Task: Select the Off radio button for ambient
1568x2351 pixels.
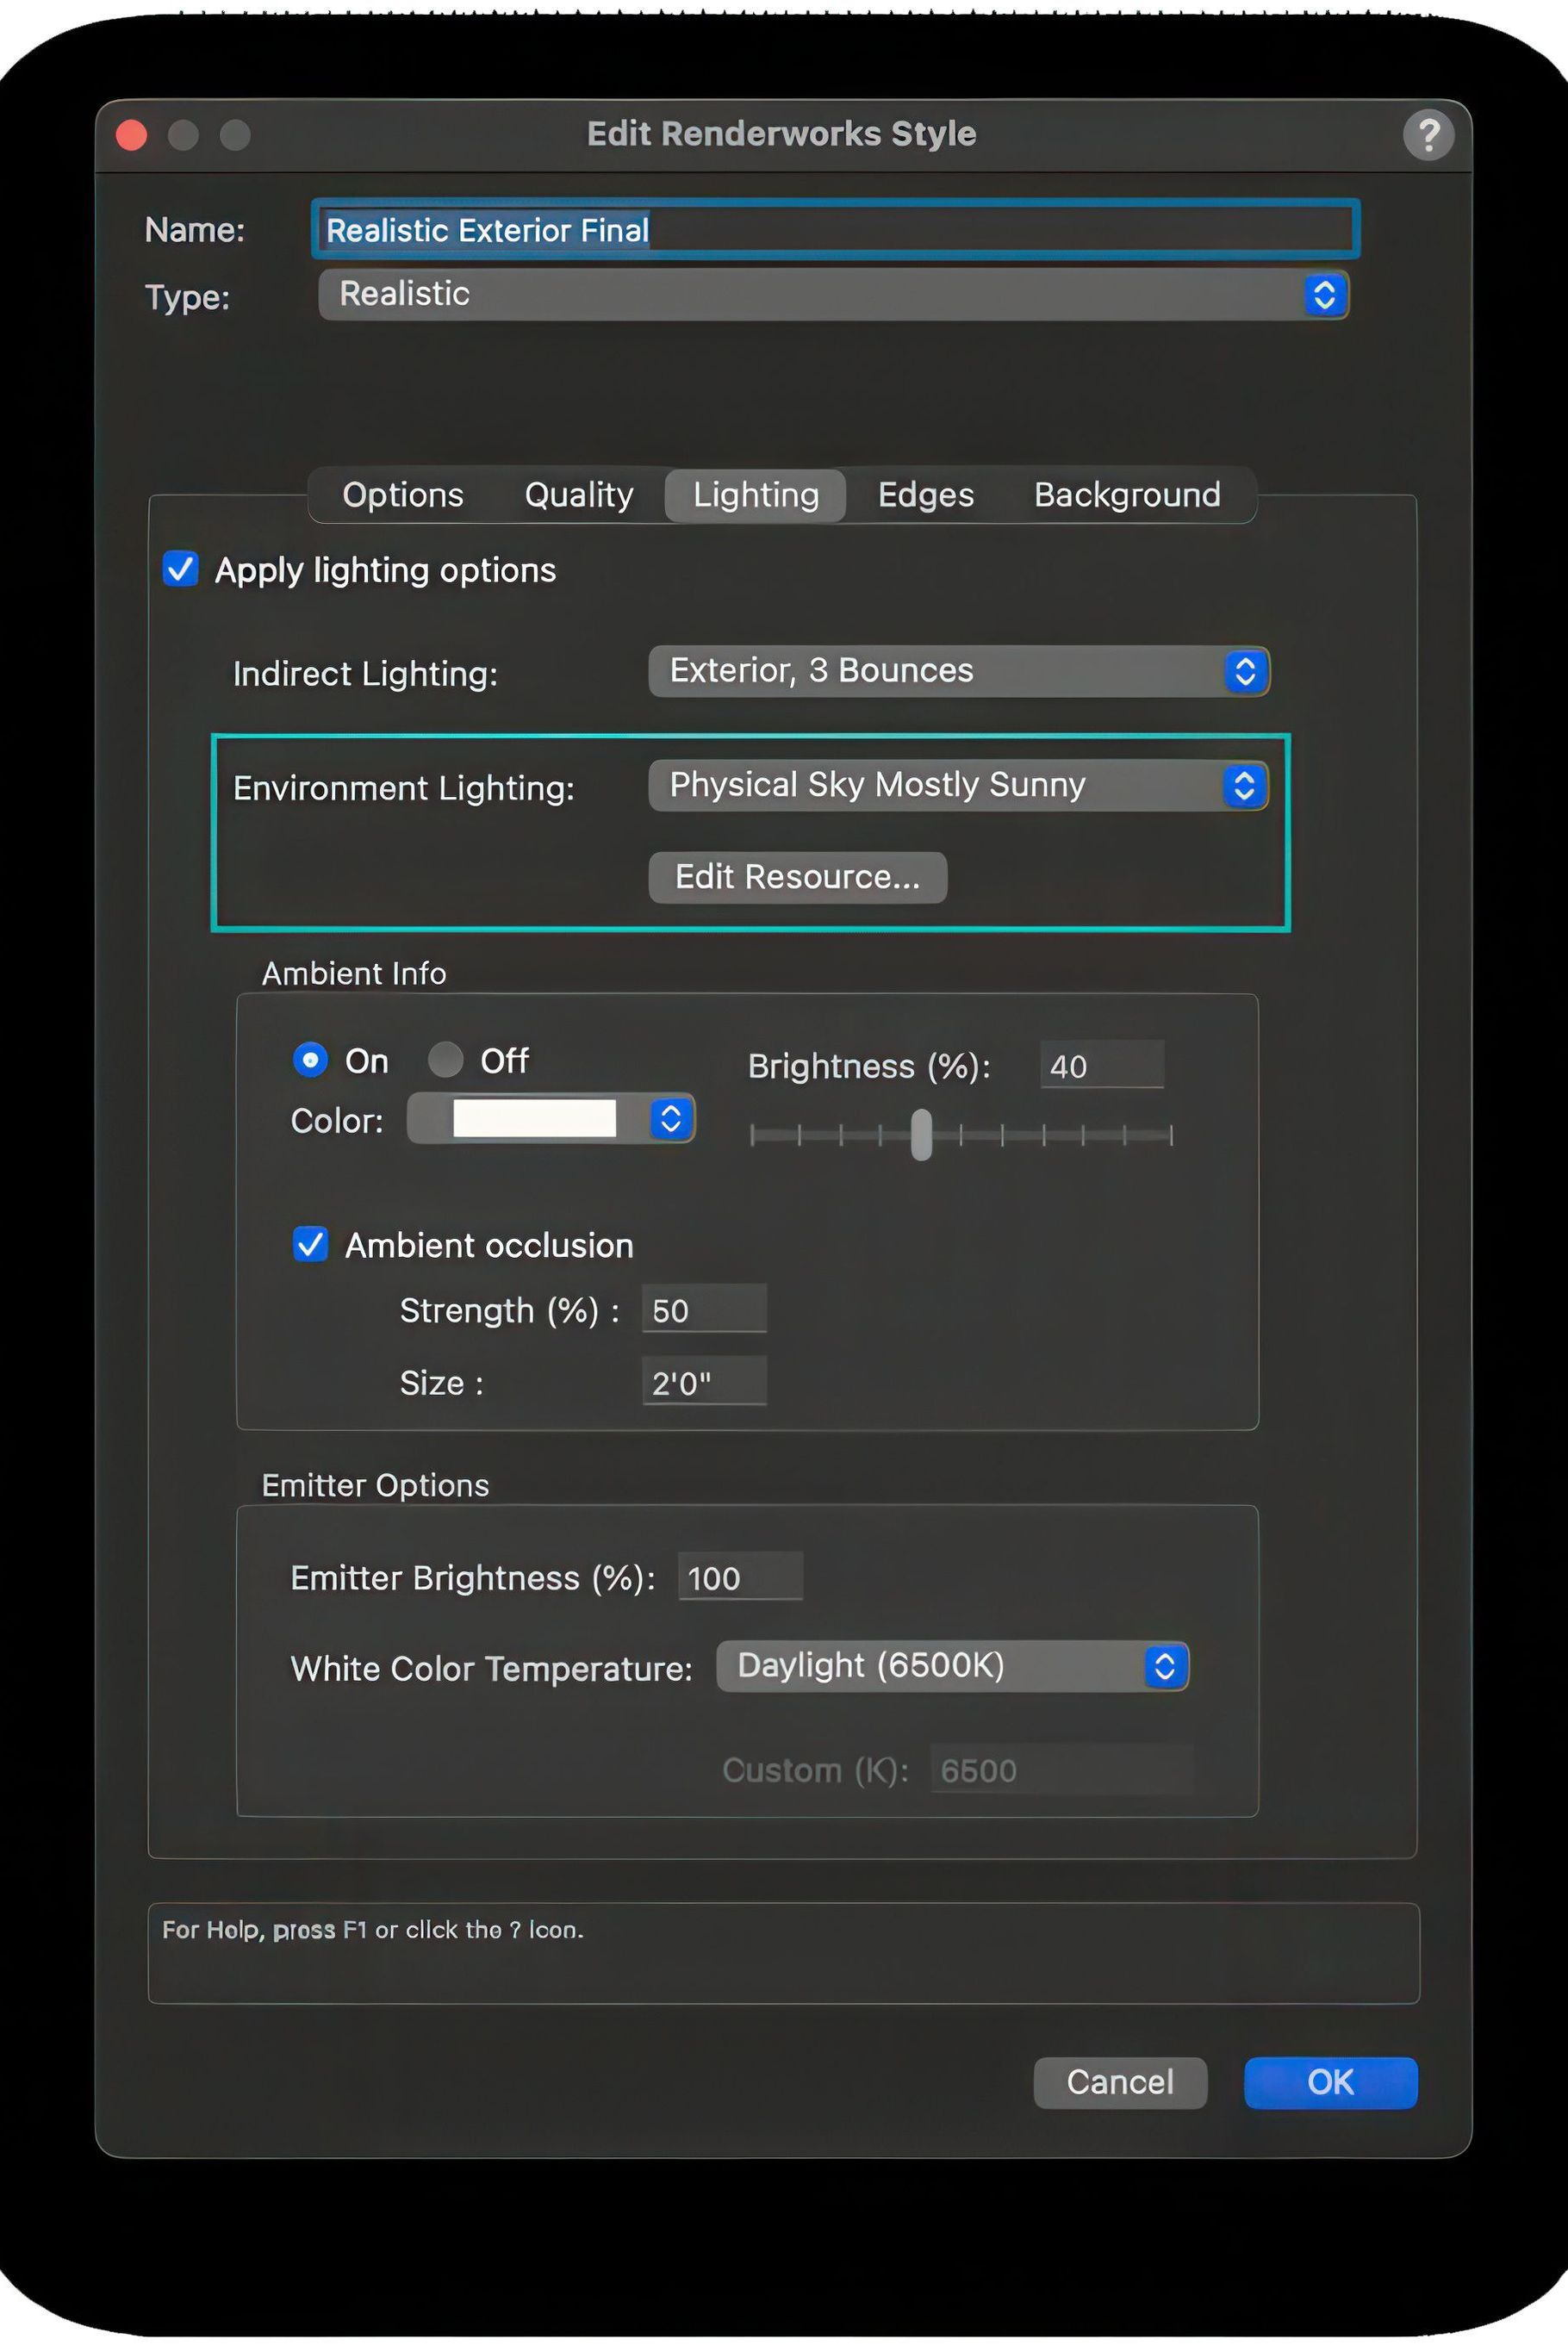Action: pos(445,1059)
